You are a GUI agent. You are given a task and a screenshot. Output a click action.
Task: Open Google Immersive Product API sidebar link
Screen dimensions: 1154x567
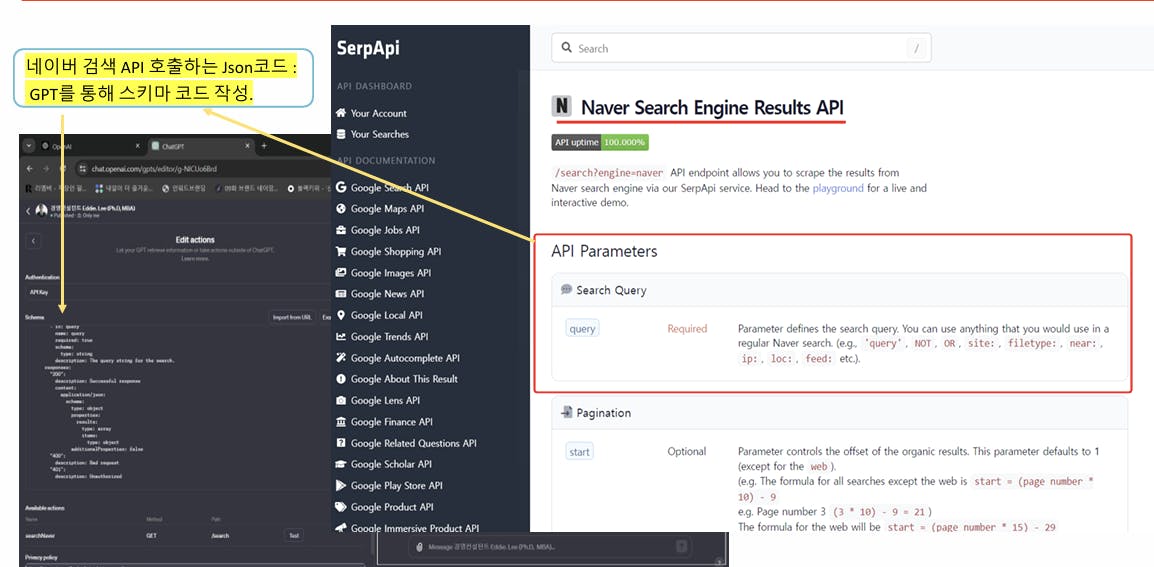click(x=415, y=527)
